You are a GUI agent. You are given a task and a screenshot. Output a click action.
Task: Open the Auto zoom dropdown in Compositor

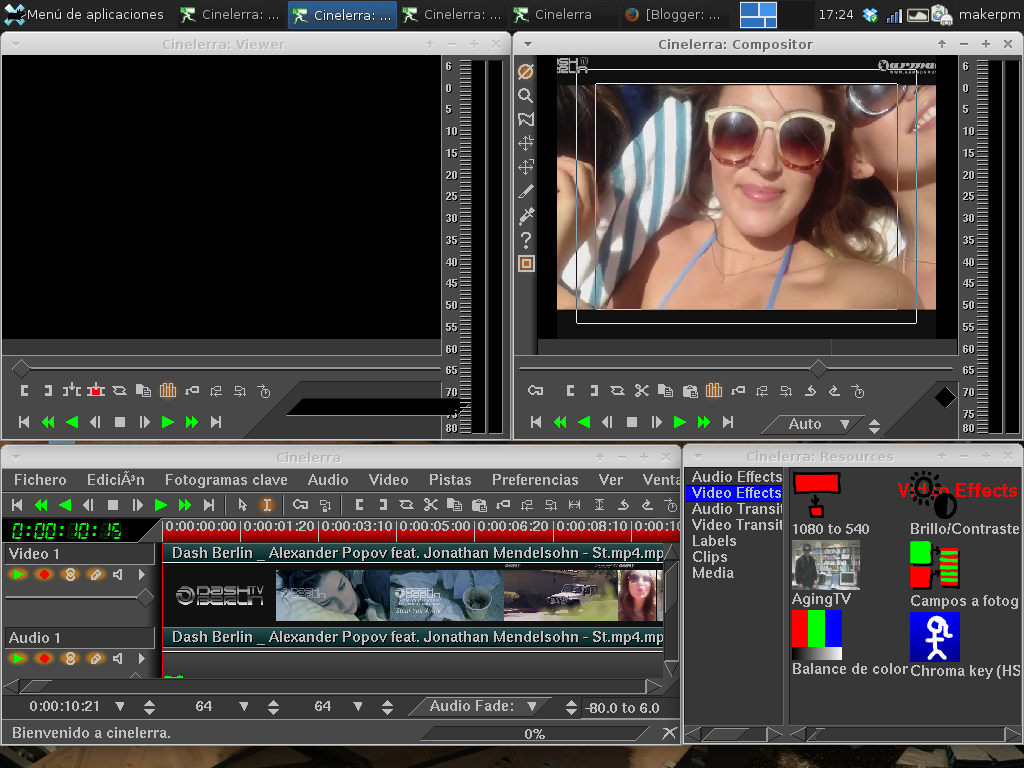point(845,424)
